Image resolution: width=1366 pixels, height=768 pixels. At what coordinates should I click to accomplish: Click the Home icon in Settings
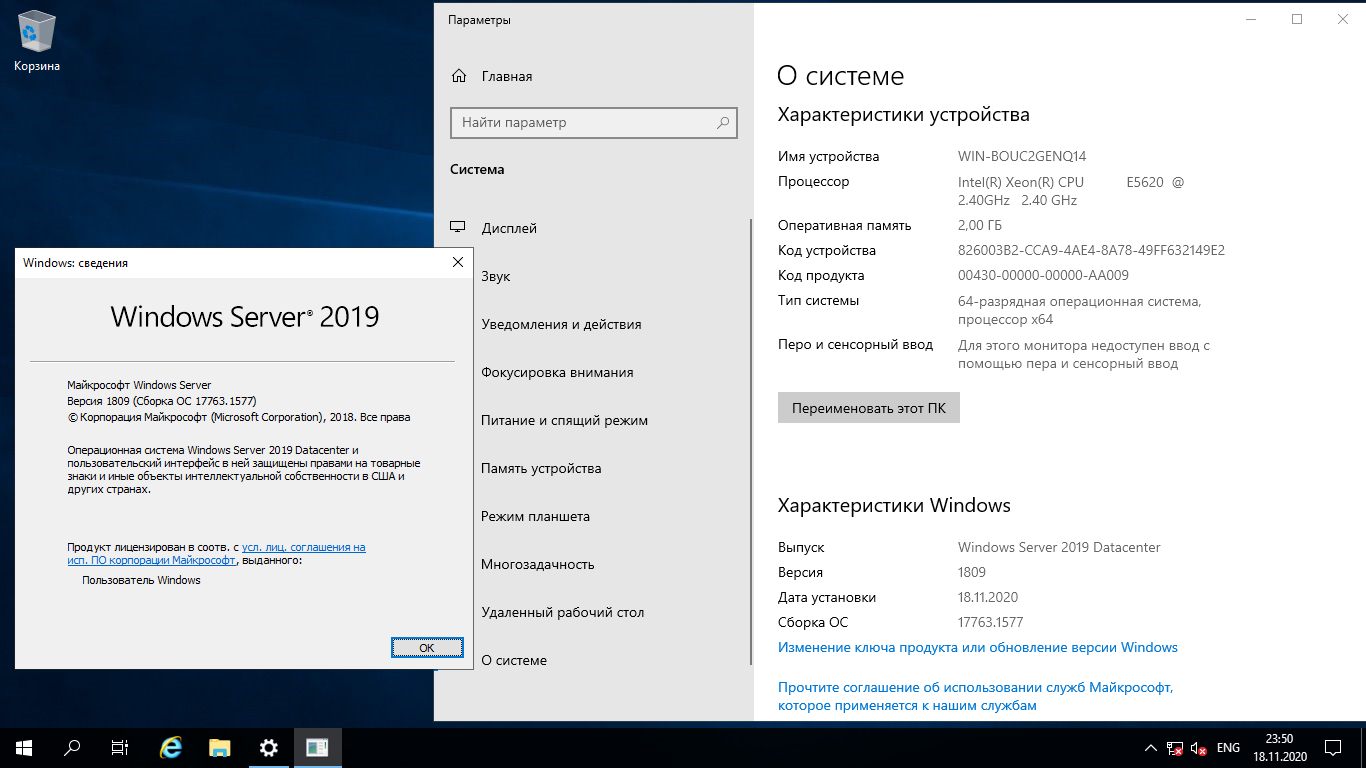[459, 76]
